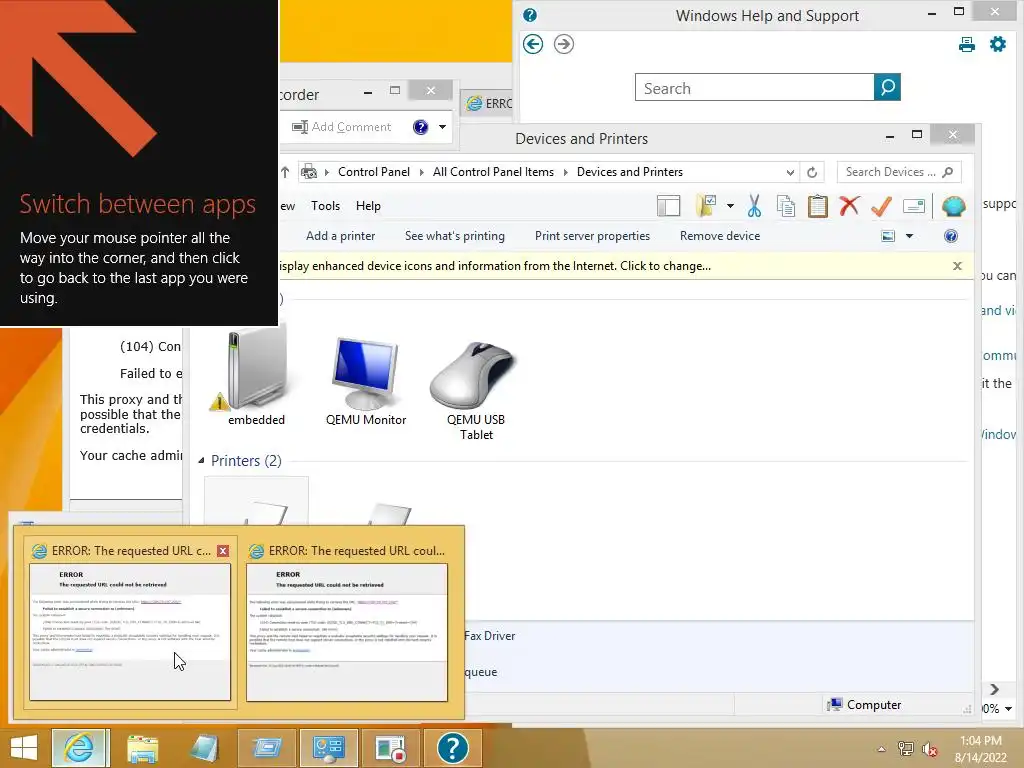Click Add a printer
This screenshot has height=768, width=1024.
click(340, 236)
